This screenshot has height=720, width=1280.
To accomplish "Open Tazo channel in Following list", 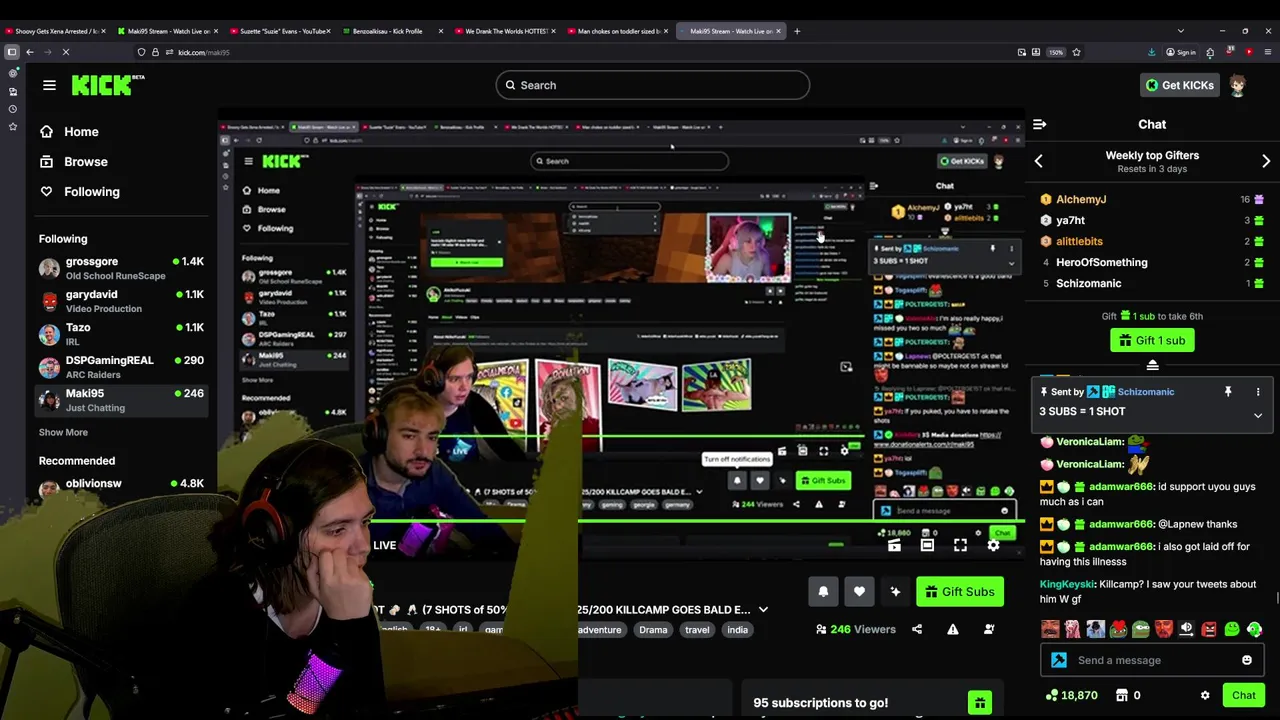I will [121, 334].
